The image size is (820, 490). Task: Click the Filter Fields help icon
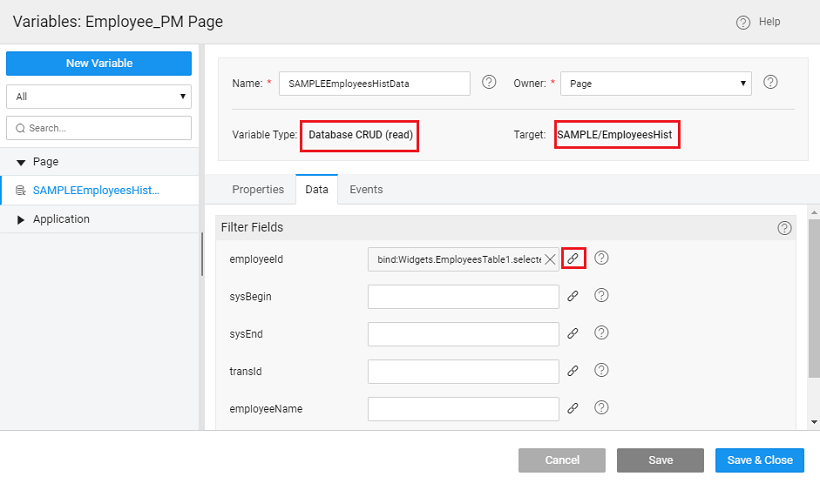coord(784,228)
